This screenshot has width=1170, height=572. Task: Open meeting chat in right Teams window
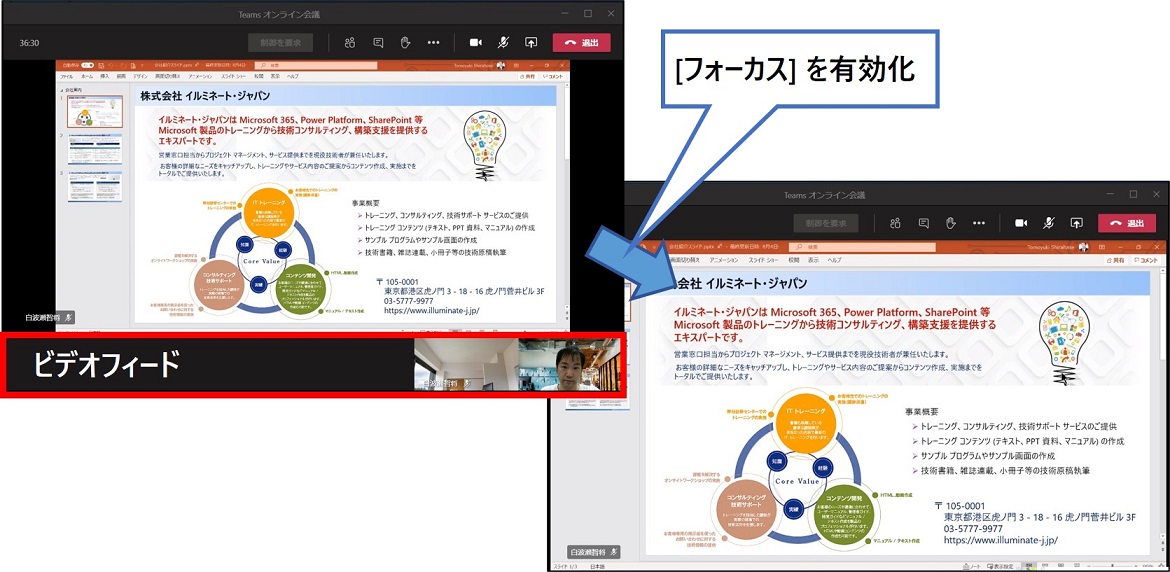coord(924,223)
